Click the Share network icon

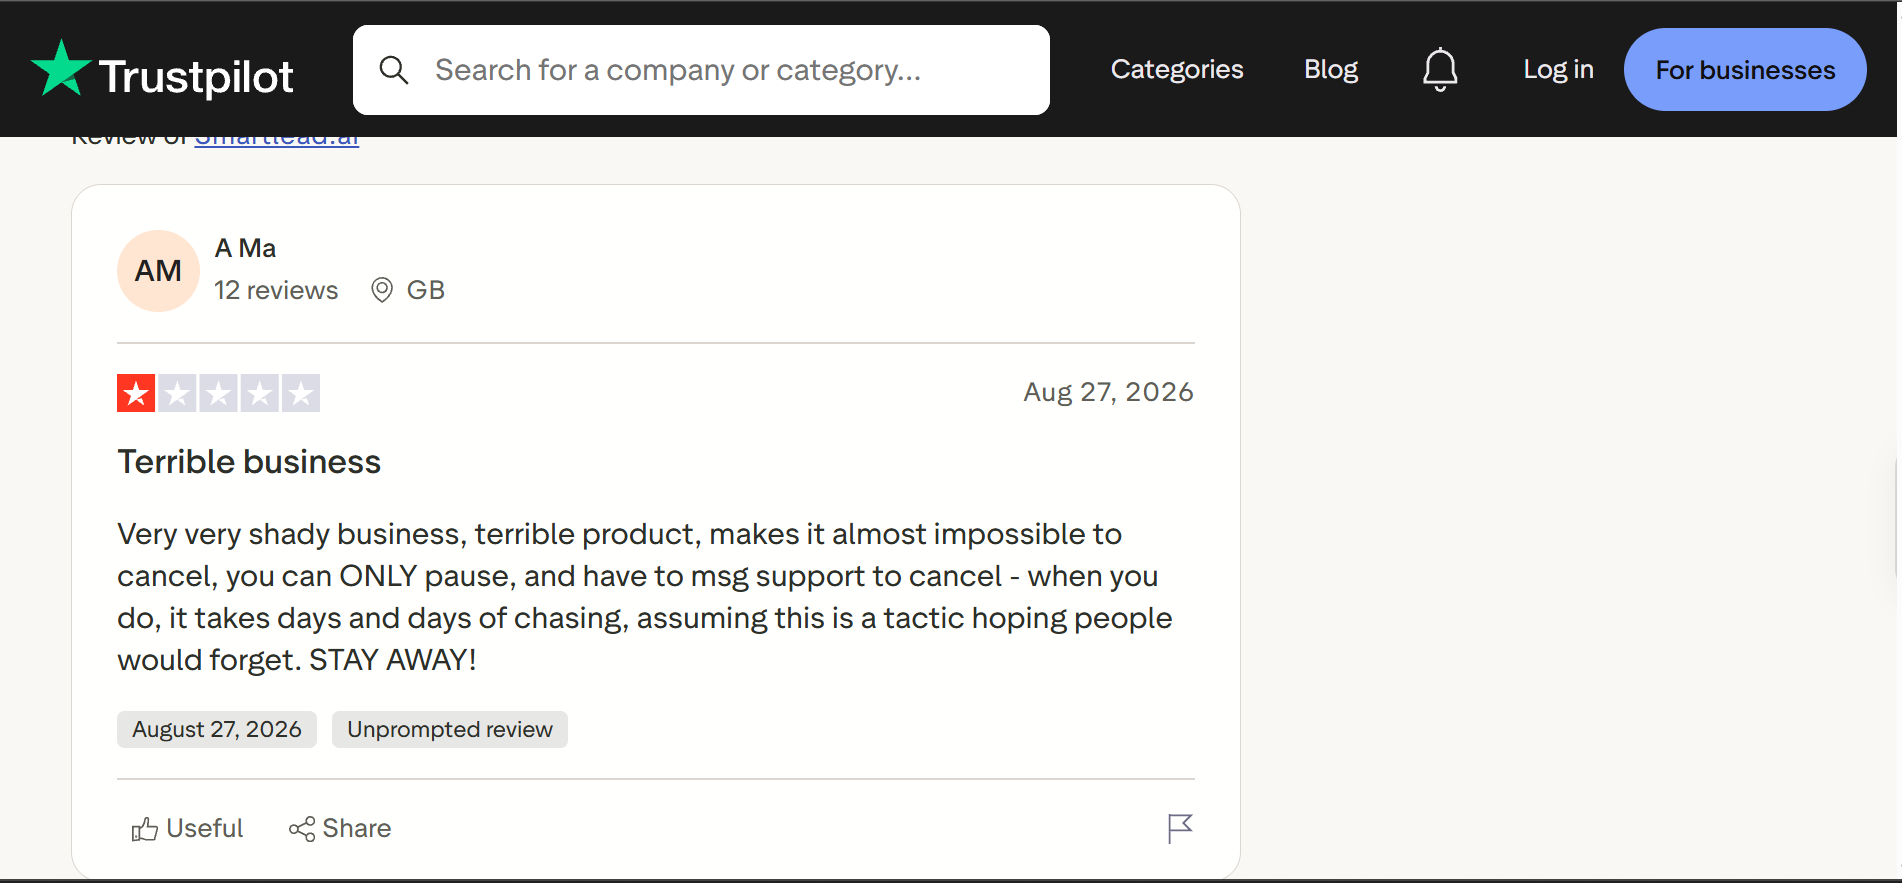(x=302, y=829)
